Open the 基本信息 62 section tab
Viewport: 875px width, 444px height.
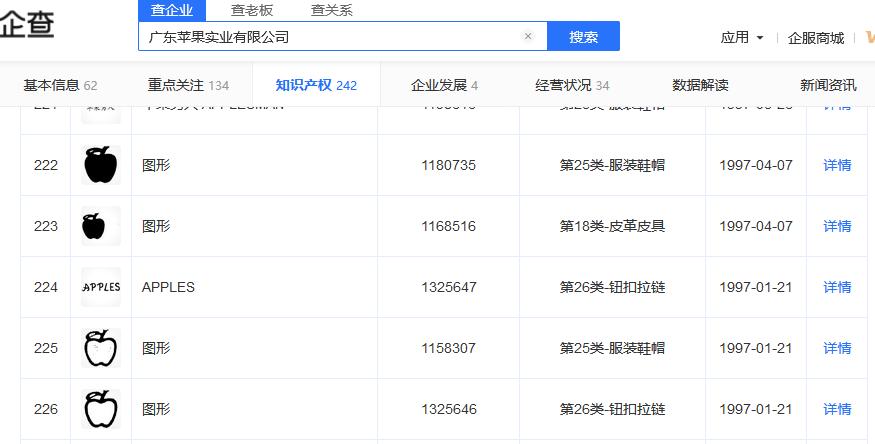pos(60,85)
